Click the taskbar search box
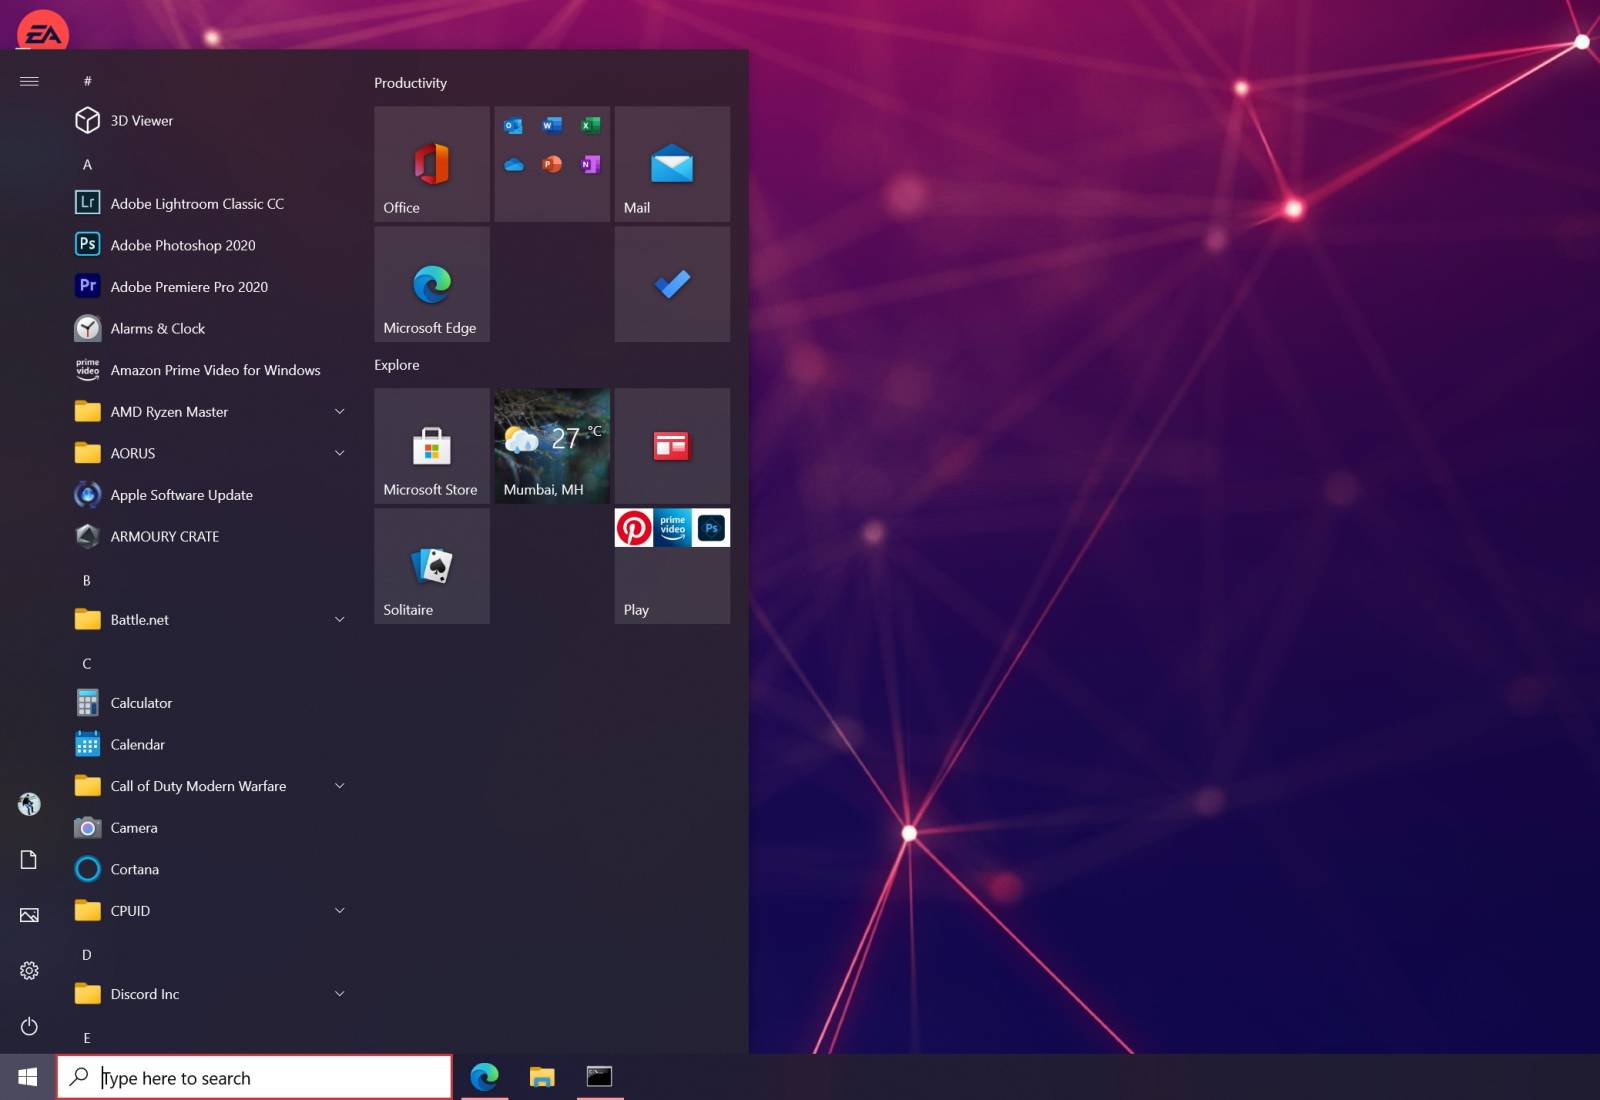 tap(254, 1077)
